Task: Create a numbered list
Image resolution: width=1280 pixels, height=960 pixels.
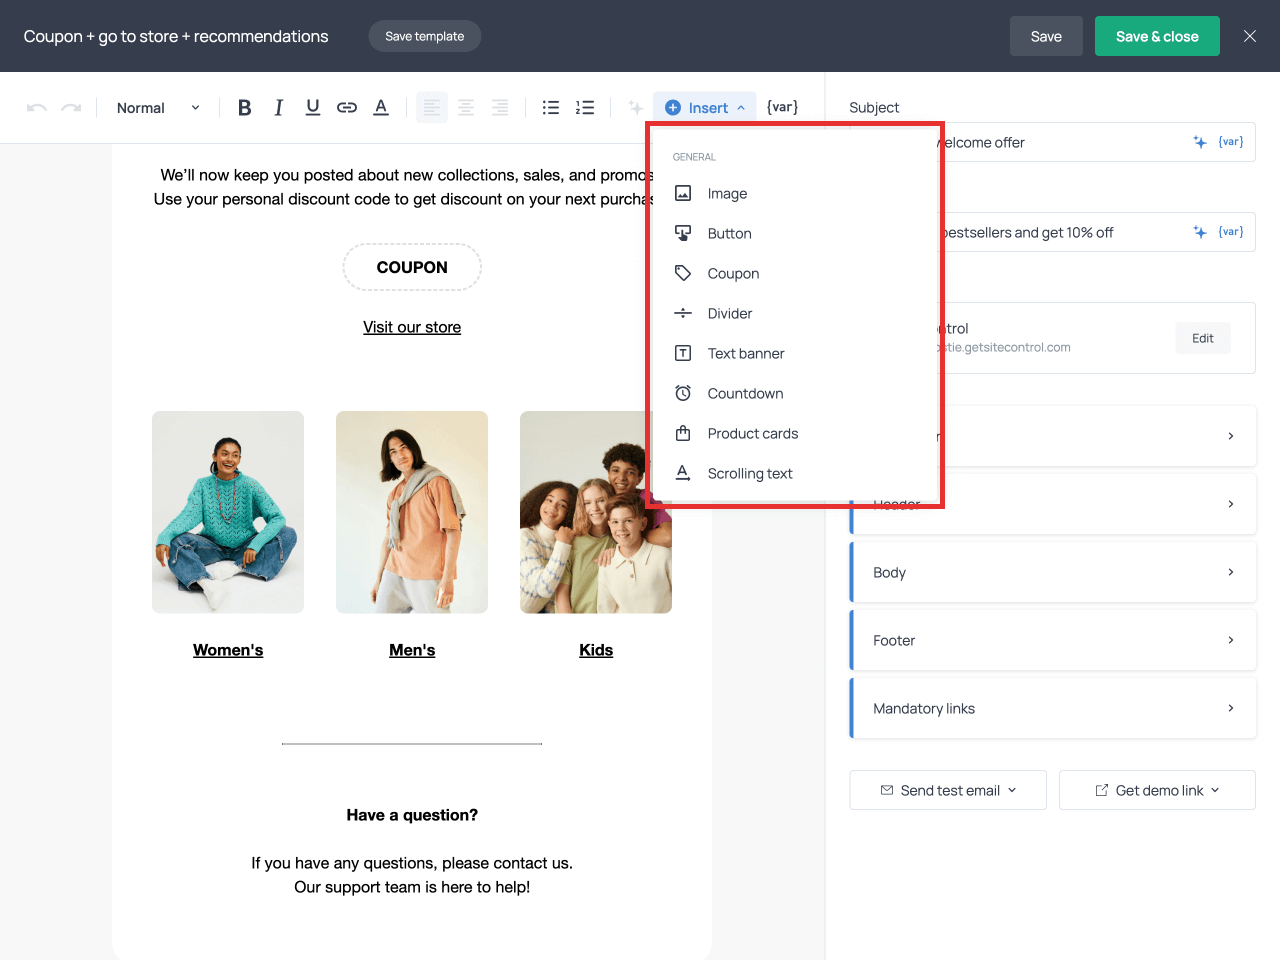Action: [585, 108]
